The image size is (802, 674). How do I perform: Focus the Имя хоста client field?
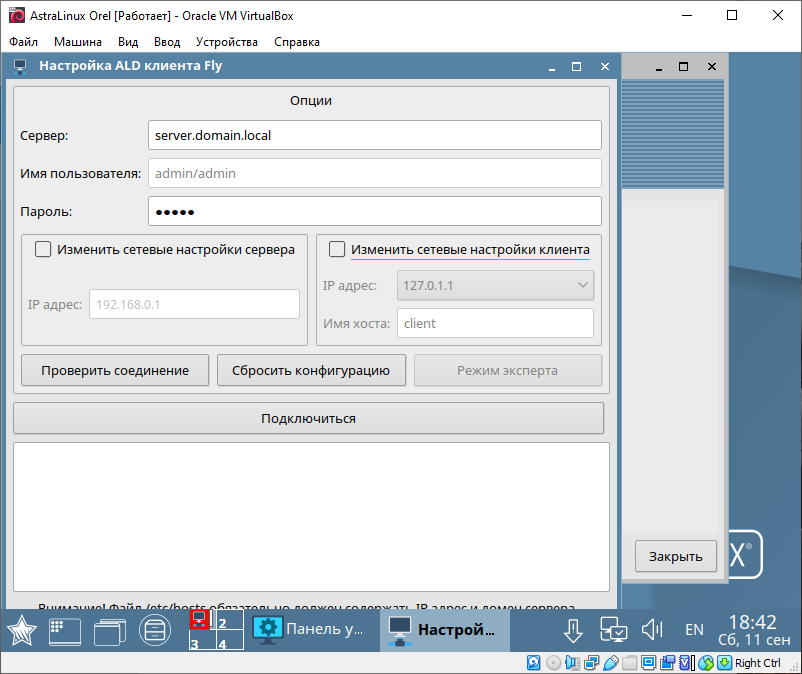495,323
